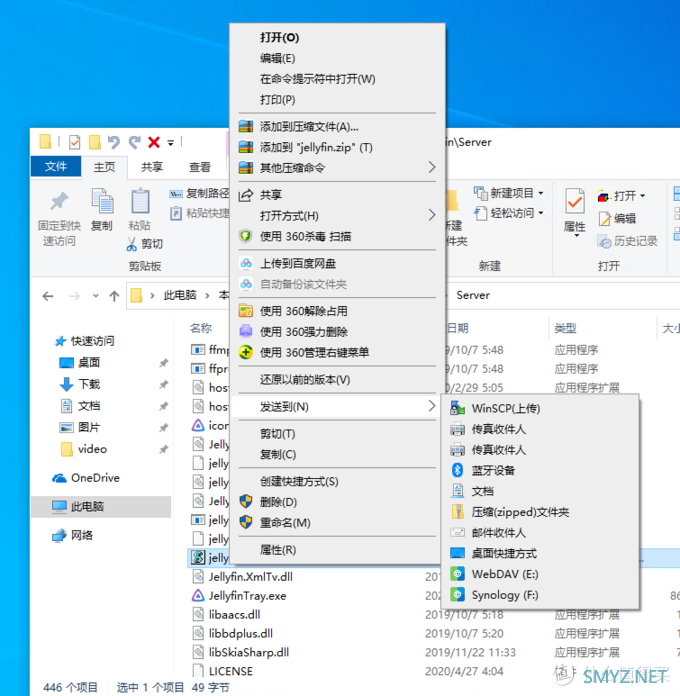Open the Quick Access Toolbar customize dropdown
This screenshot has width=680, height=696.
[x=171, y=143]
